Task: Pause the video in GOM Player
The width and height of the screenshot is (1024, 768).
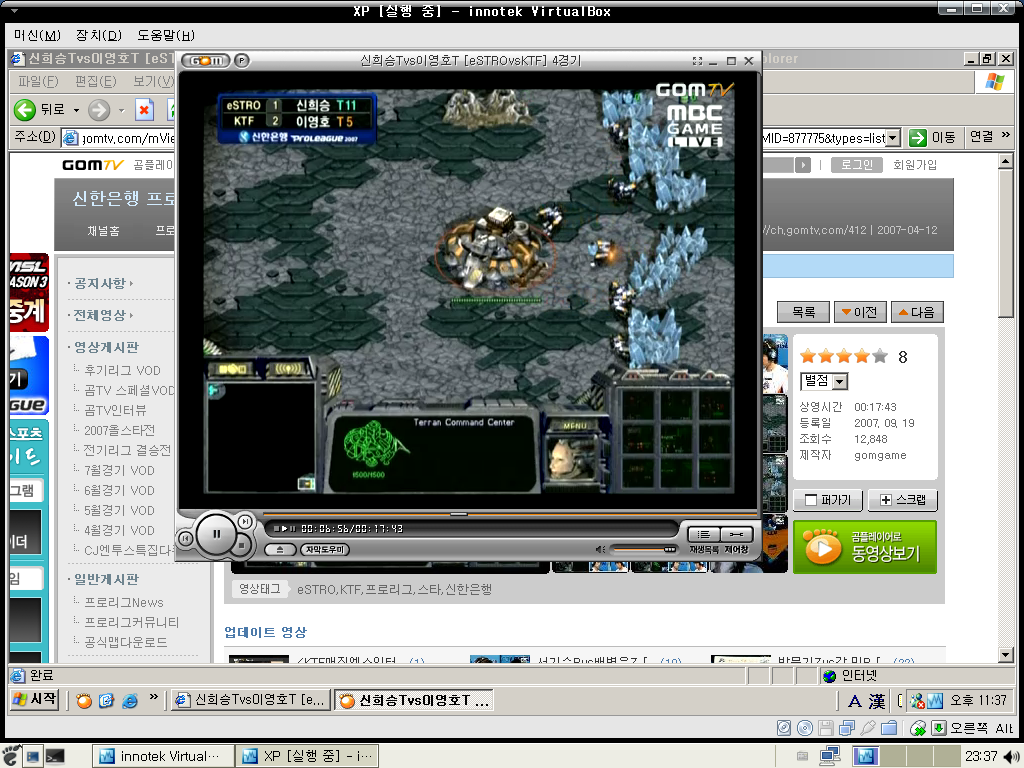Action: tap(217, 534)
